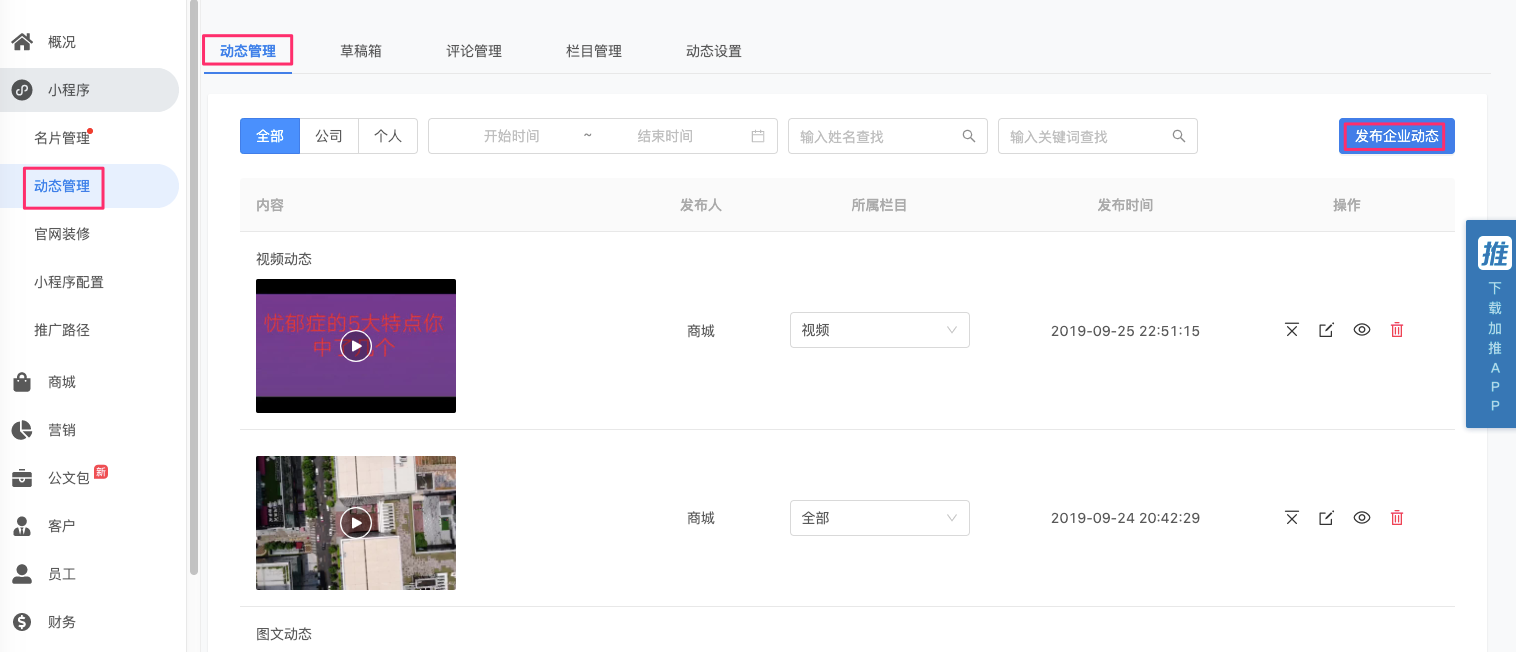Switch to the 栏目管理 tab
The width and height of the screenshot is (1516, 652).
pyautogui.click(x=594, y=51)
